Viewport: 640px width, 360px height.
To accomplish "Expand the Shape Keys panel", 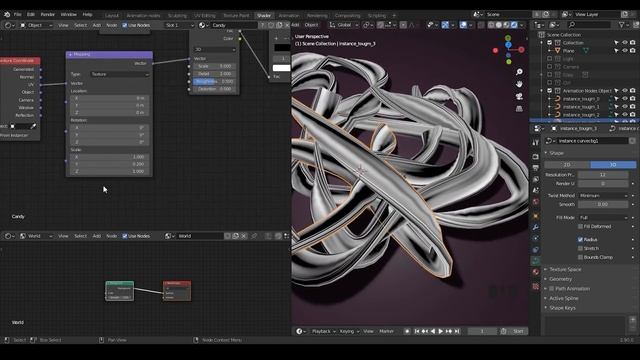I will (562, 308).
